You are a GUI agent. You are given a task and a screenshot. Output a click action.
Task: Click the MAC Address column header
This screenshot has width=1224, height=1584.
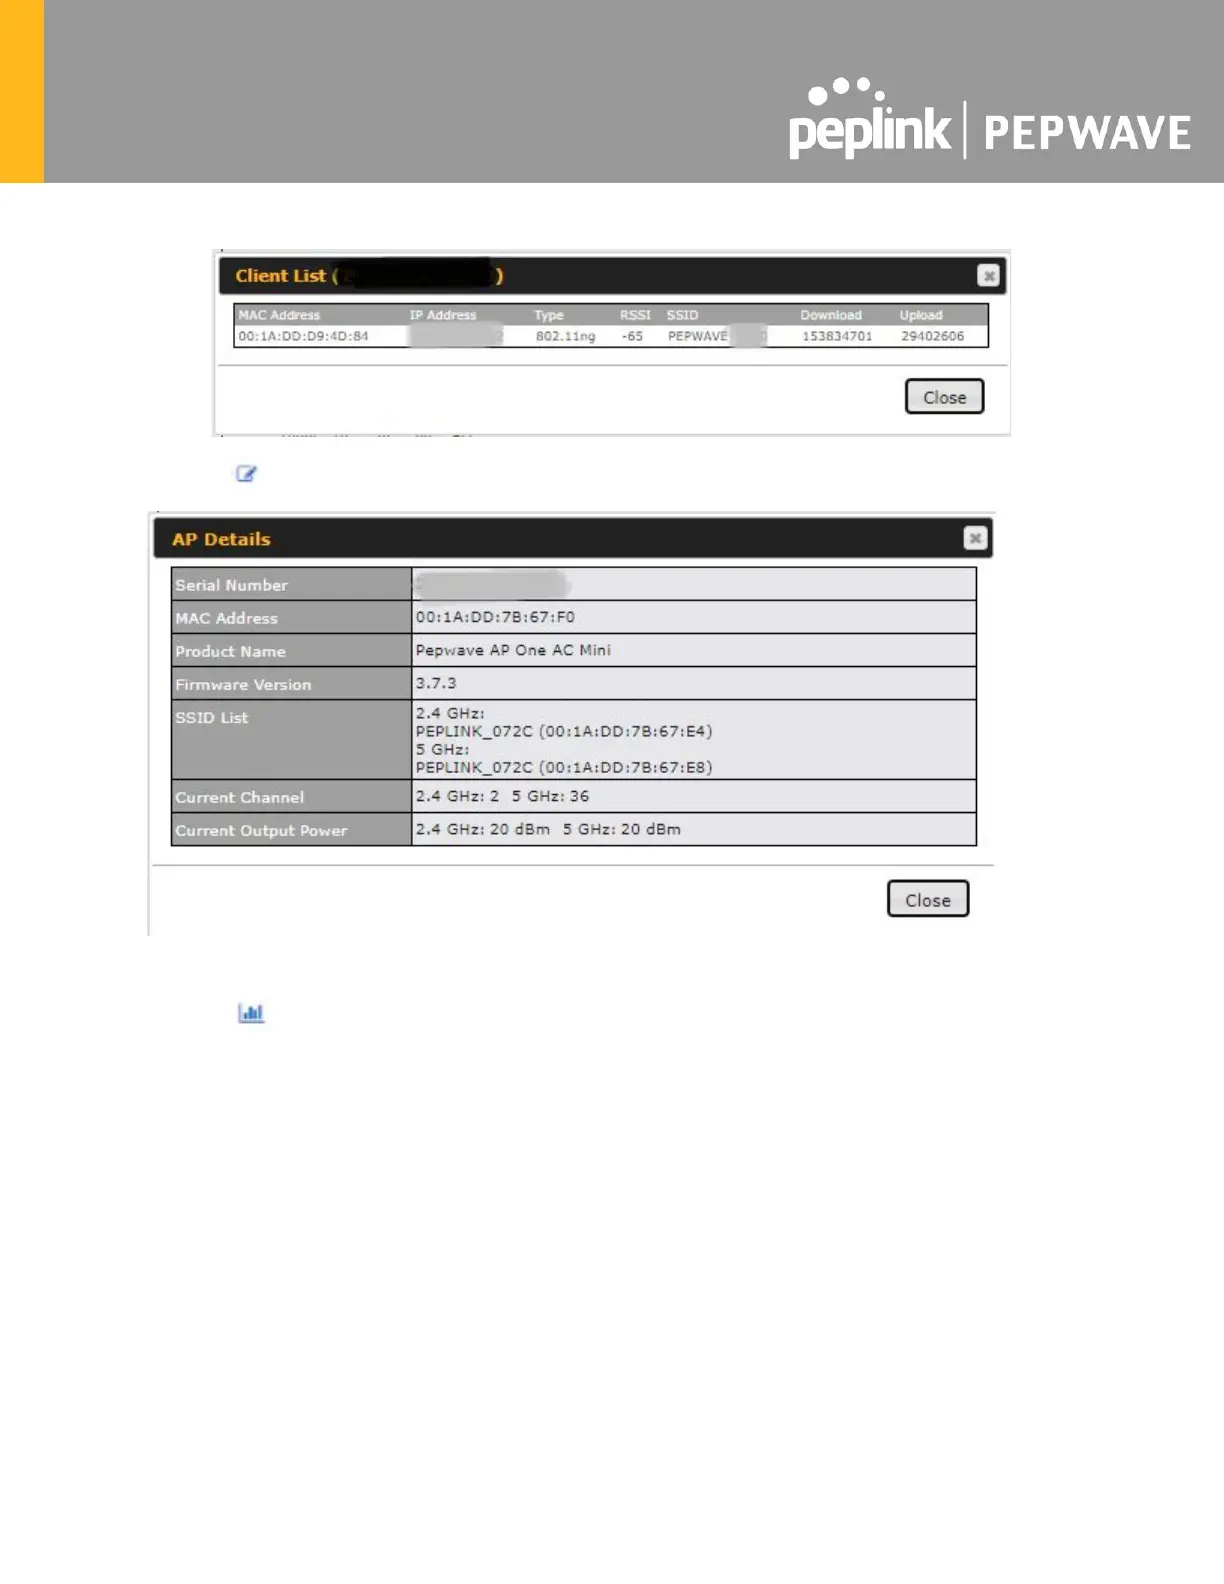[x=279, y=315]
